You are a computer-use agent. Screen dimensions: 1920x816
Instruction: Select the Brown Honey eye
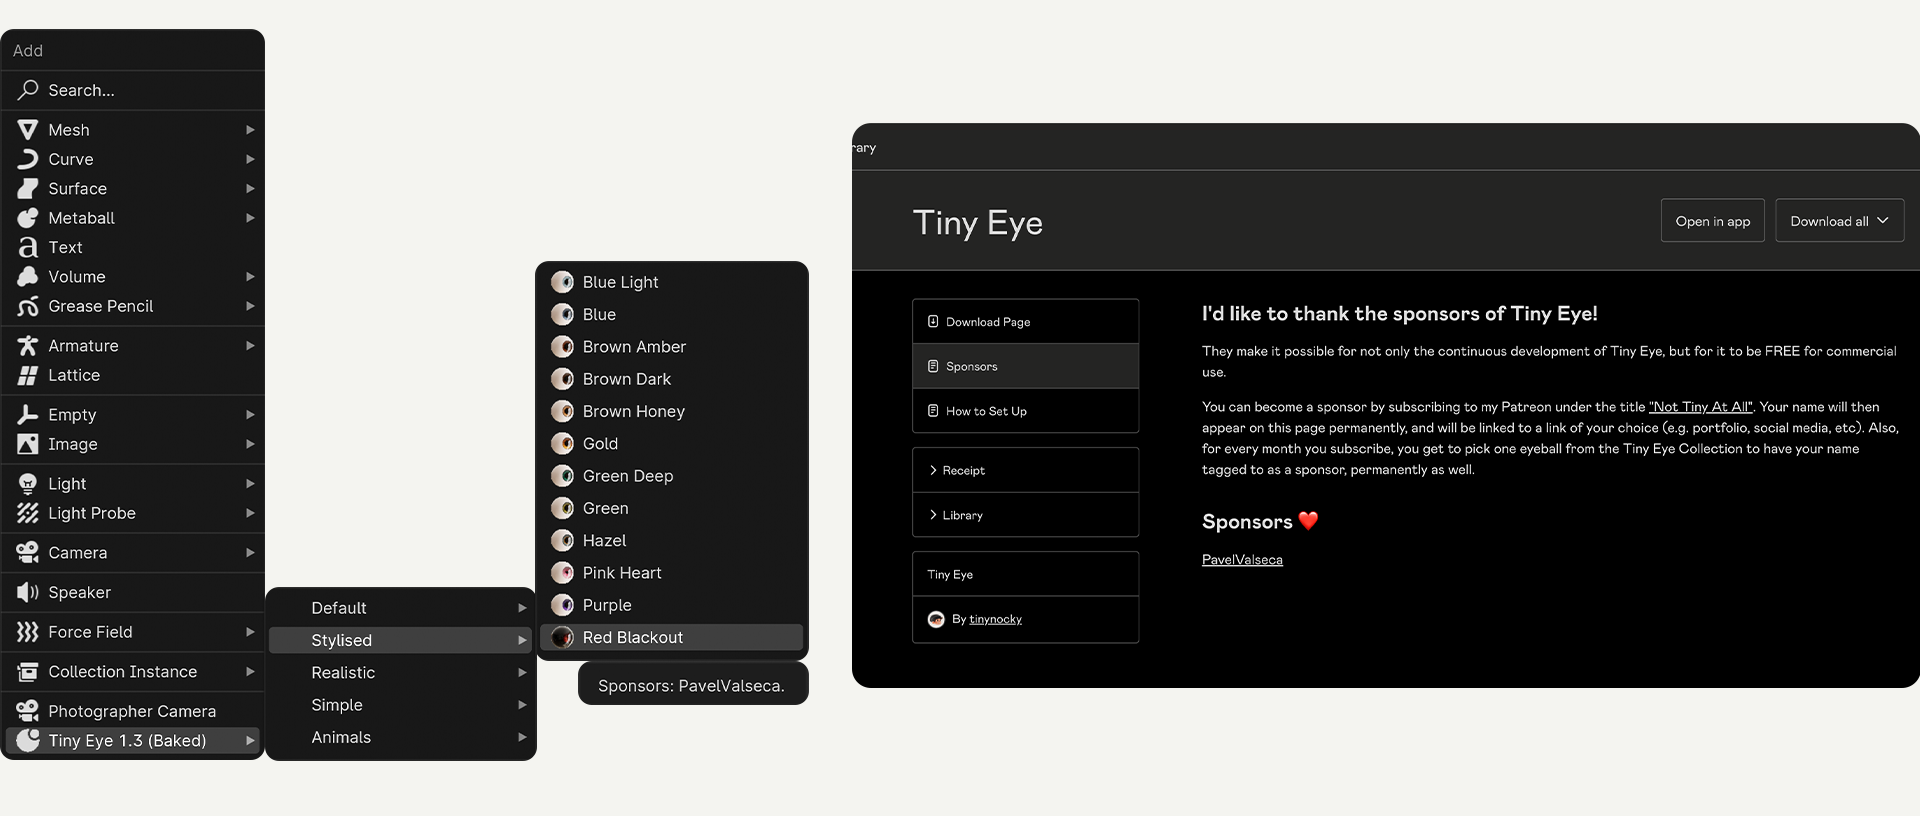[x=672, y=411]
